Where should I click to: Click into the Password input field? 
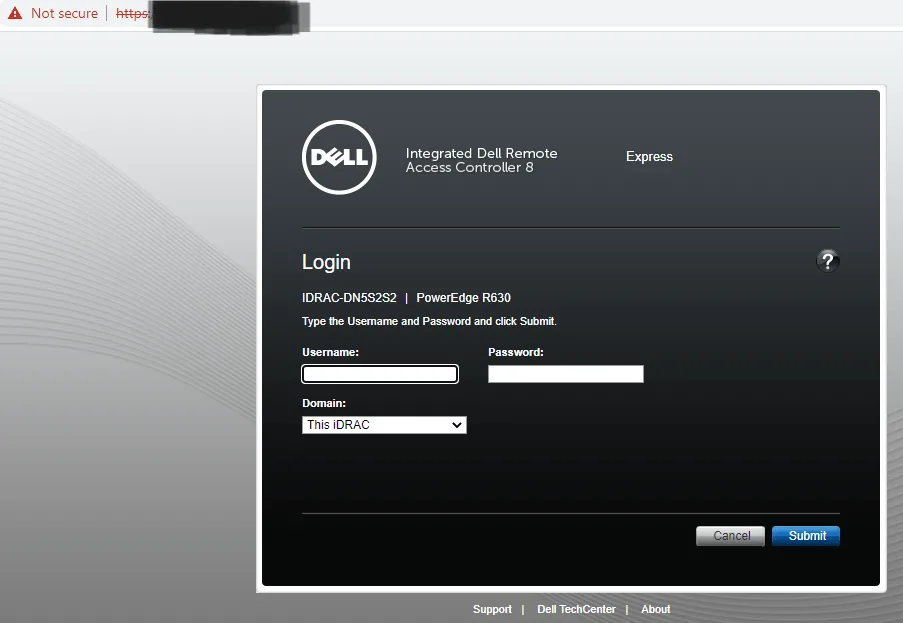[565, 374]
